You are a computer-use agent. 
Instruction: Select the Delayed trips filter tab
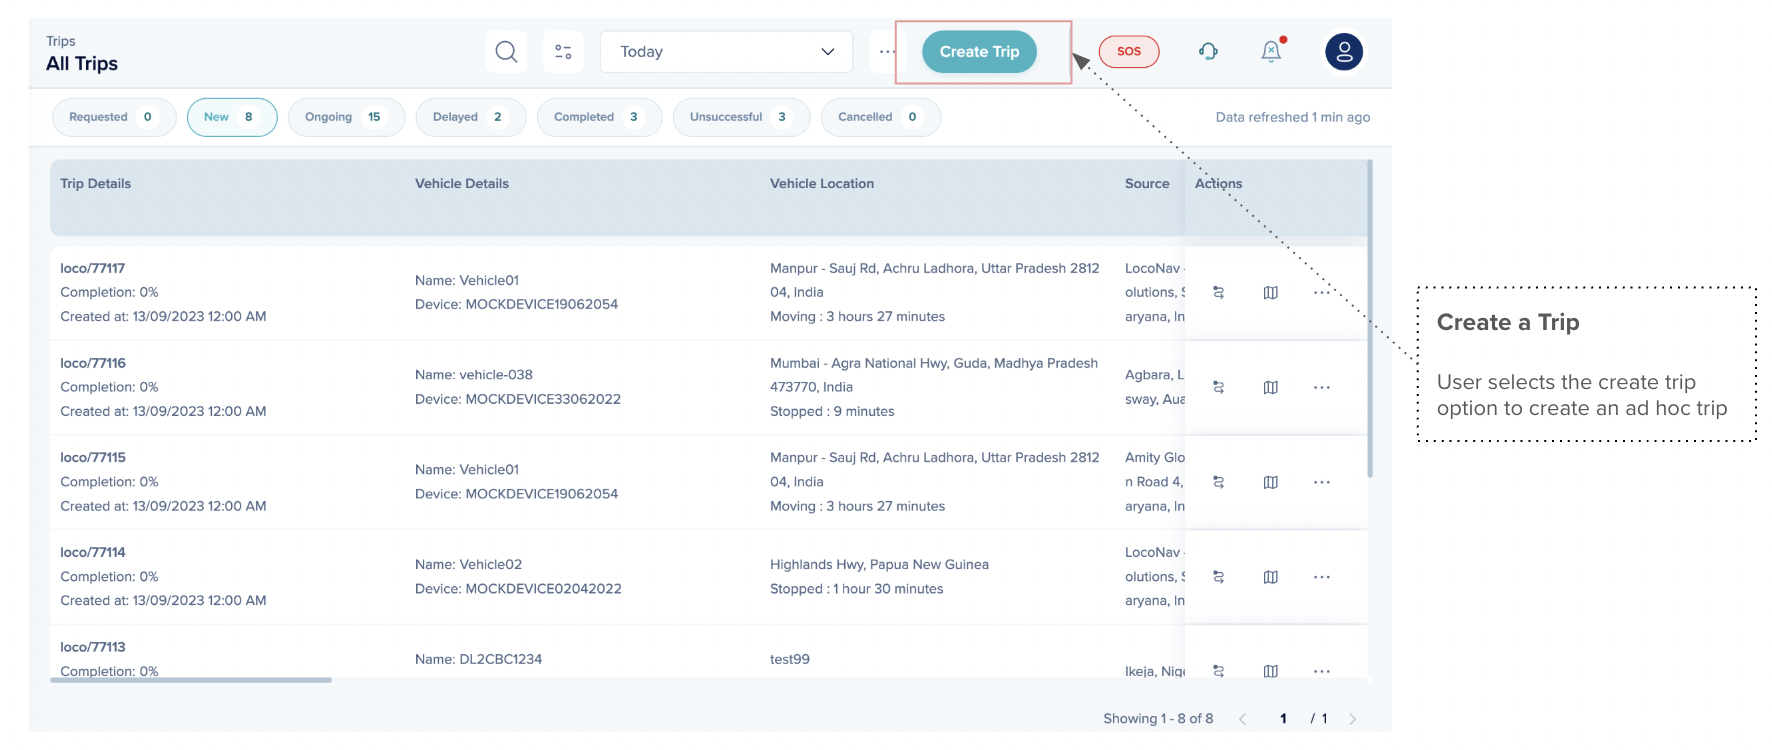(469, 117)
